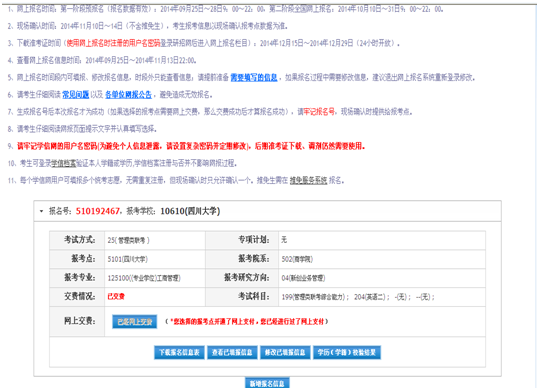Open the 常见问题 link
Image resolution: width=539 pixels, height=390 pixels.
pyautogui.click(x=76, y=94)
